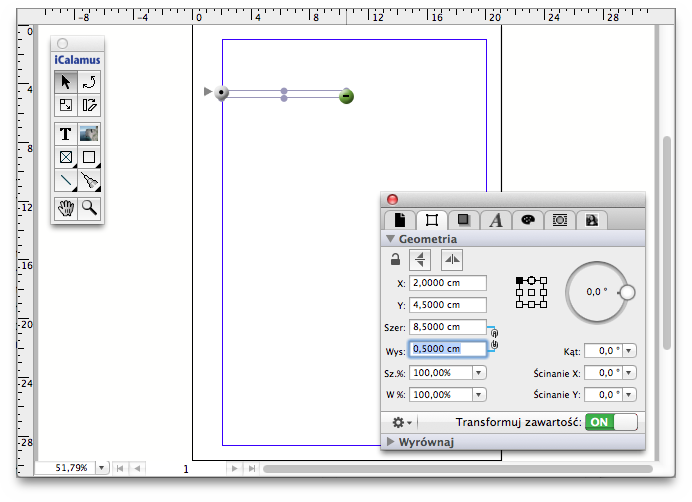Switch to the document page inspector tab
Screen dimensions: 692x502
tap(400, 220)
